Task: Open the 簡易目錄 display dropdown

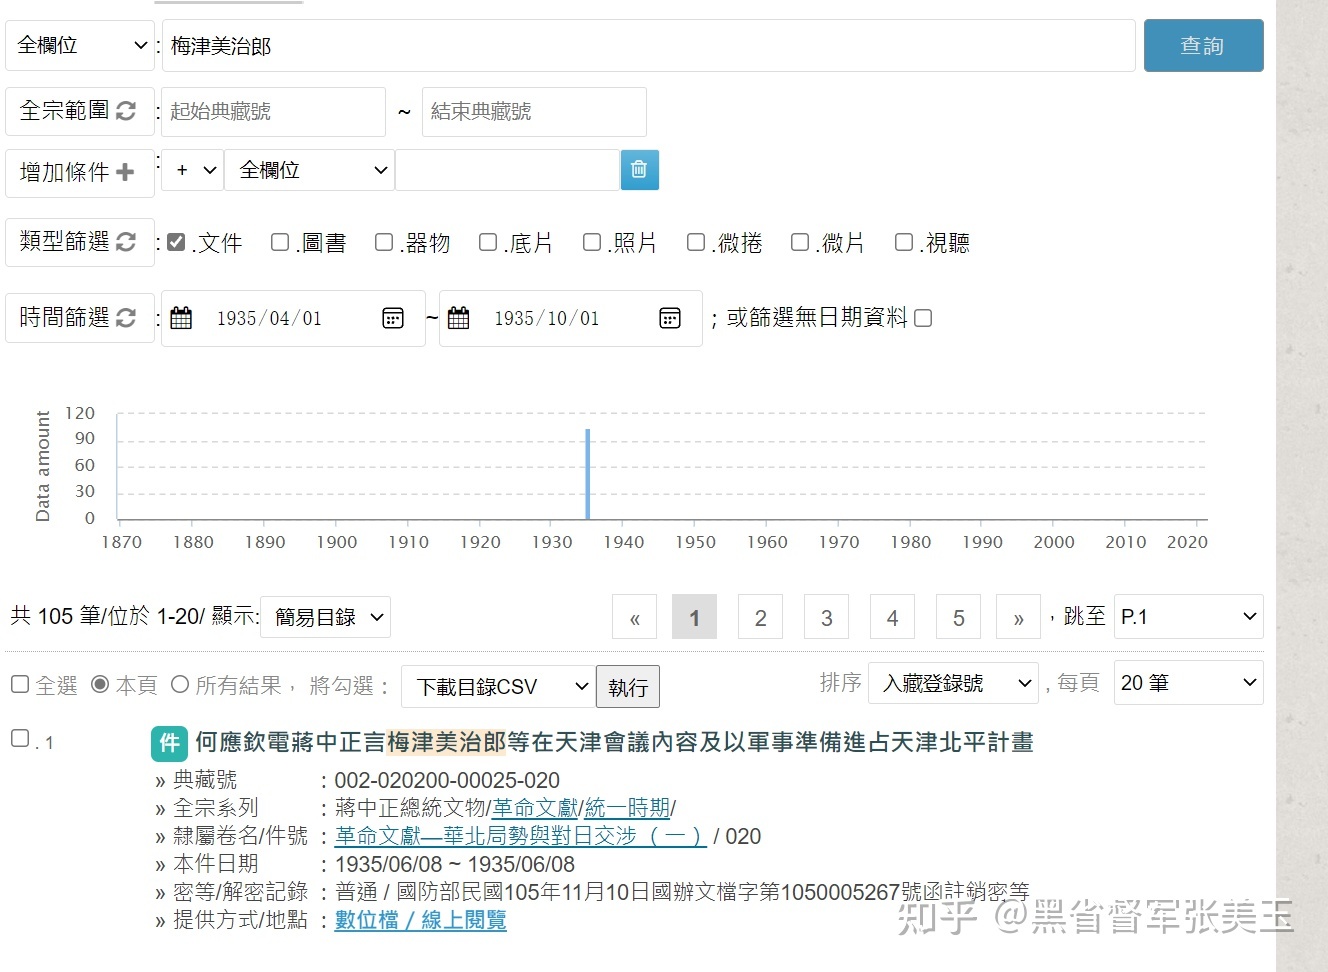Action: pos(326,618)
